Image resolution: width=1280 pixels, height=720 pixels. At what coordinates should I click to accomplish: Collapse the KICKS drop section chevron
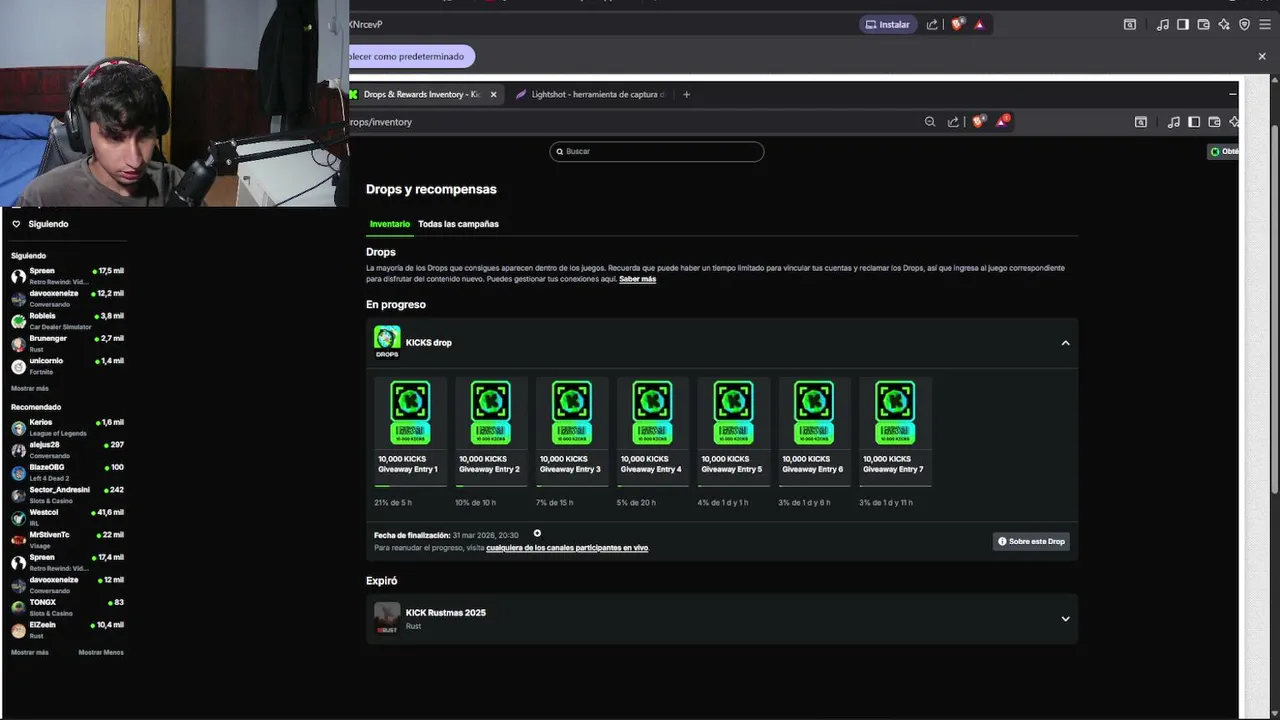[1065, 343]
